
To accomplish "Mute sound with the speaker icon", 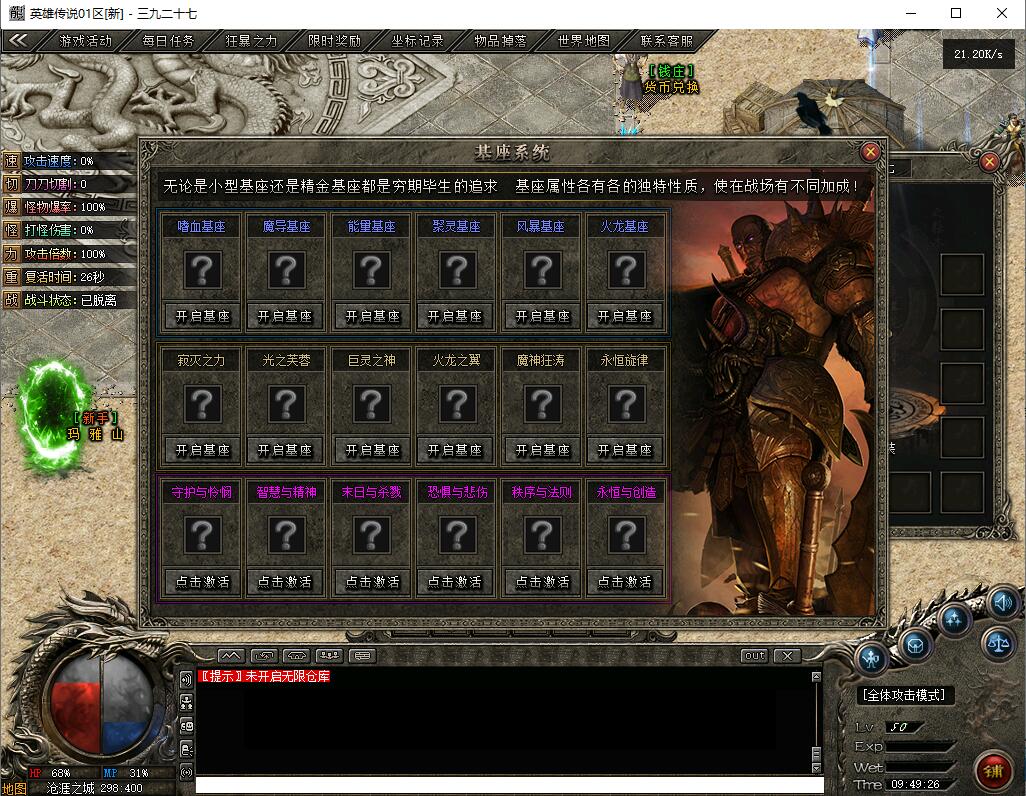I will pyautogui.click(x=1002, y=602).
